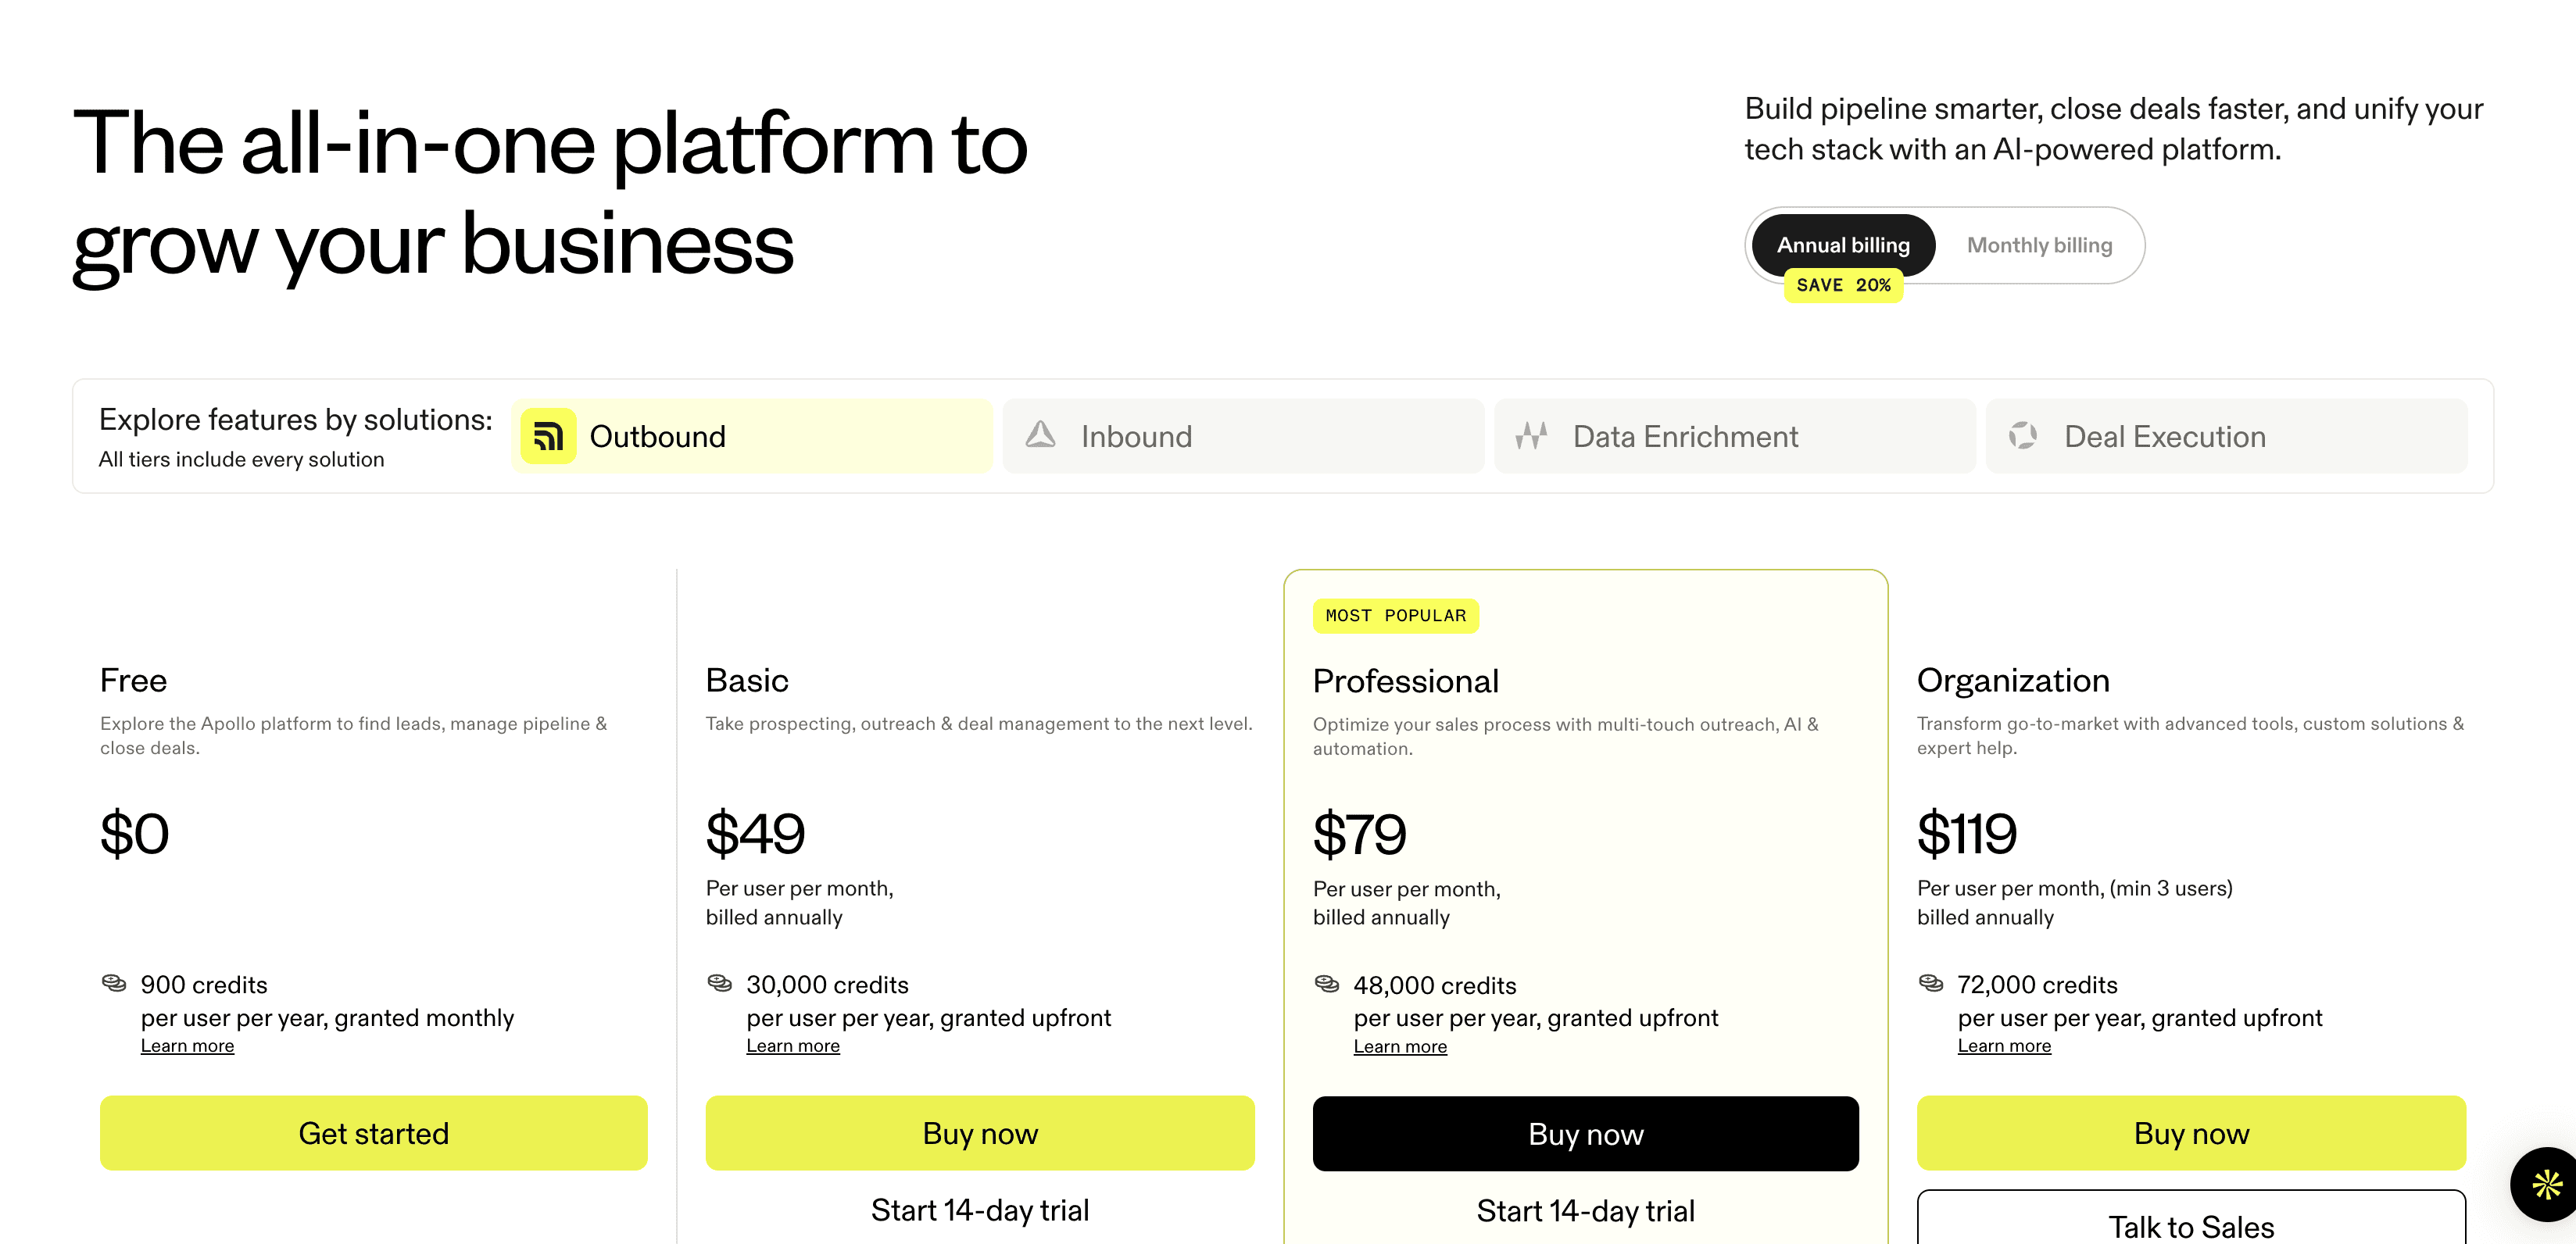2576x1244 pixels.
Task: Click Get started on Free plan
Action: [x=373, y=1133]
